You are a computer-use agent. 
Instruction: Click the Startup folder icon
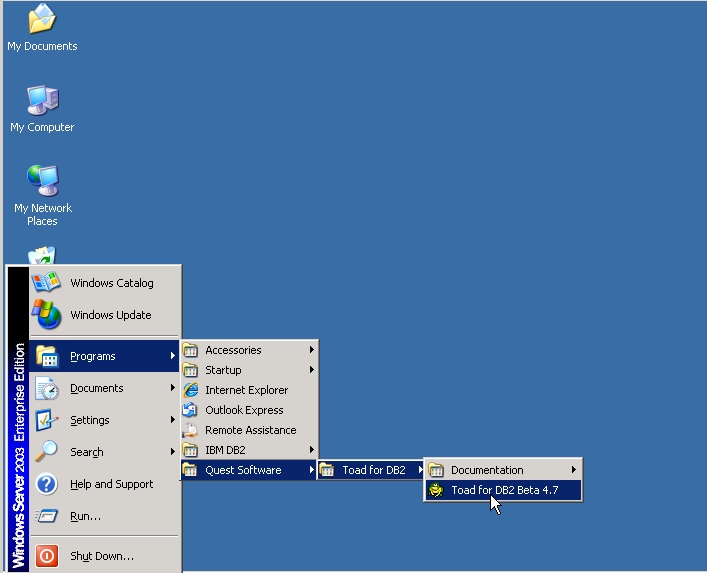click(190, 370)
